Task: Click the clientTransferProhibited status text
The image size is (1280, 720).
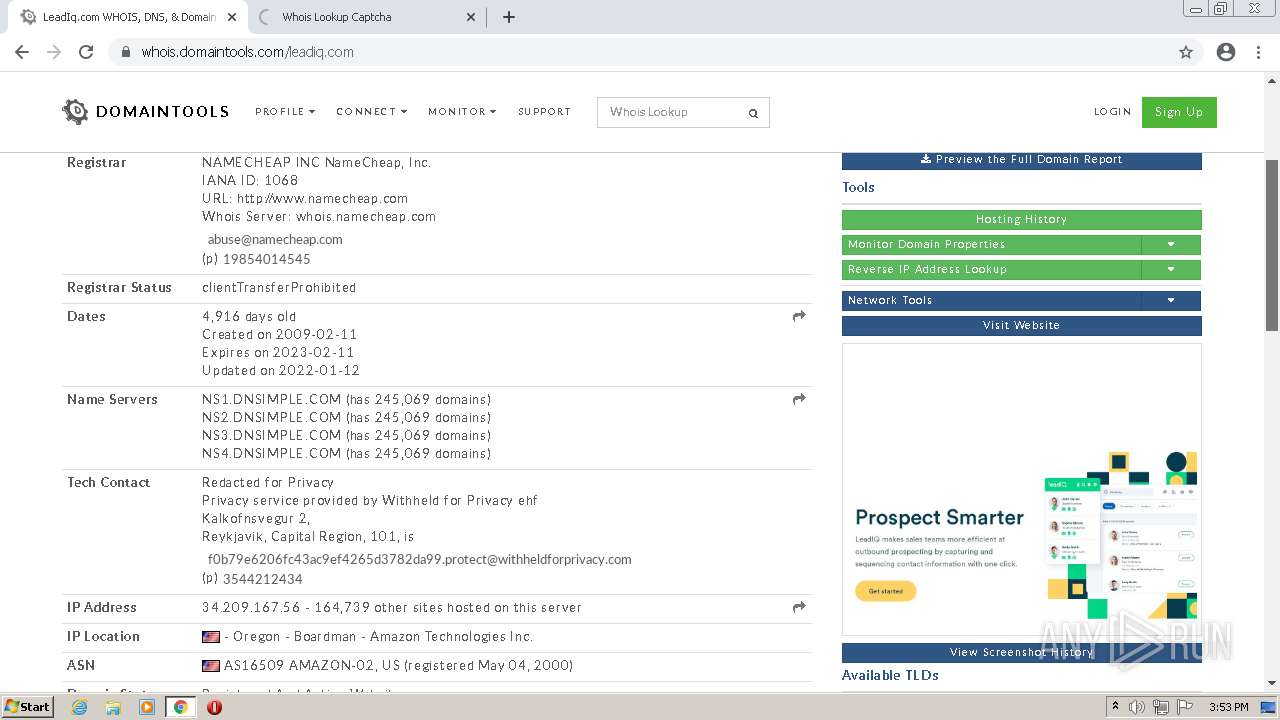Action: tap(279, 287)
